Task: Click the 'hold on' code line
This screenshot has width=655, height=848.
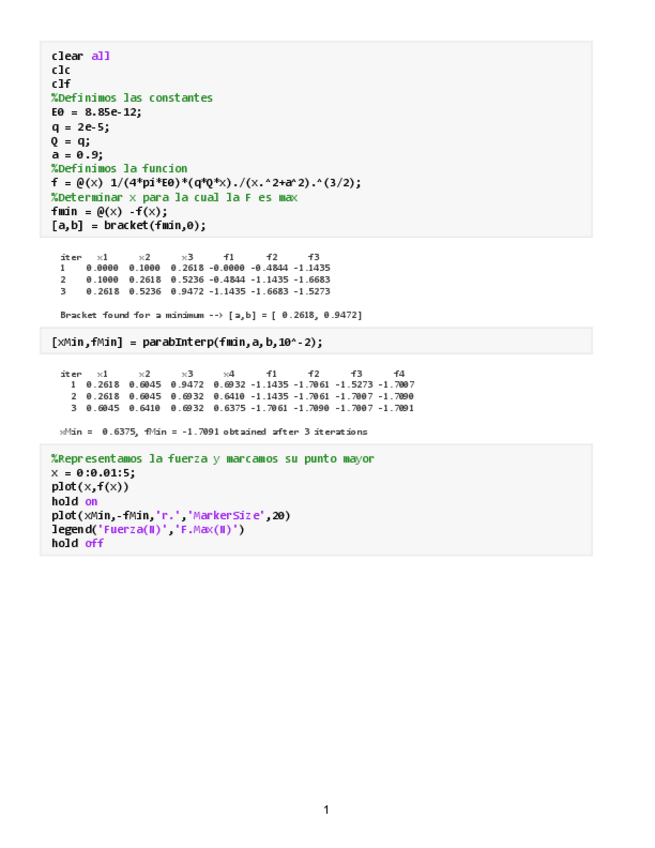Action: pos(75,501)
